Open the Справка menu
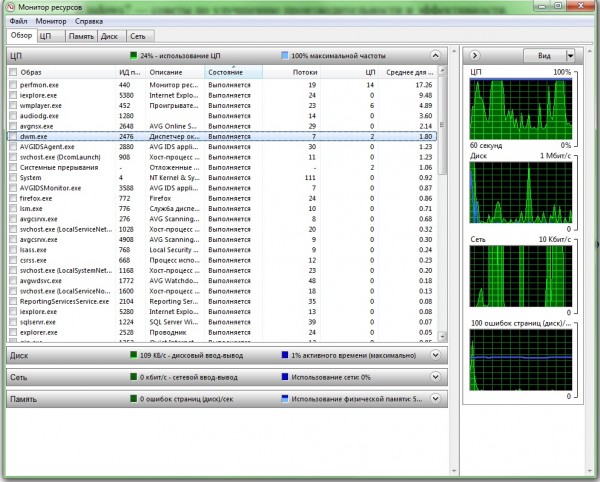The image size is (600, 482). click(89, 21)
